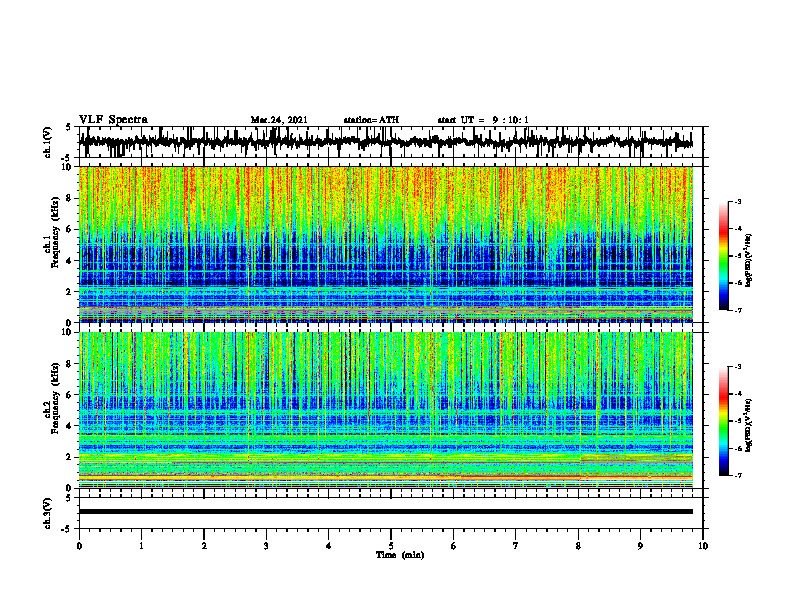Click the "8" tick on the time axis
Screen dimensions: 792x612
pos(578,546)
